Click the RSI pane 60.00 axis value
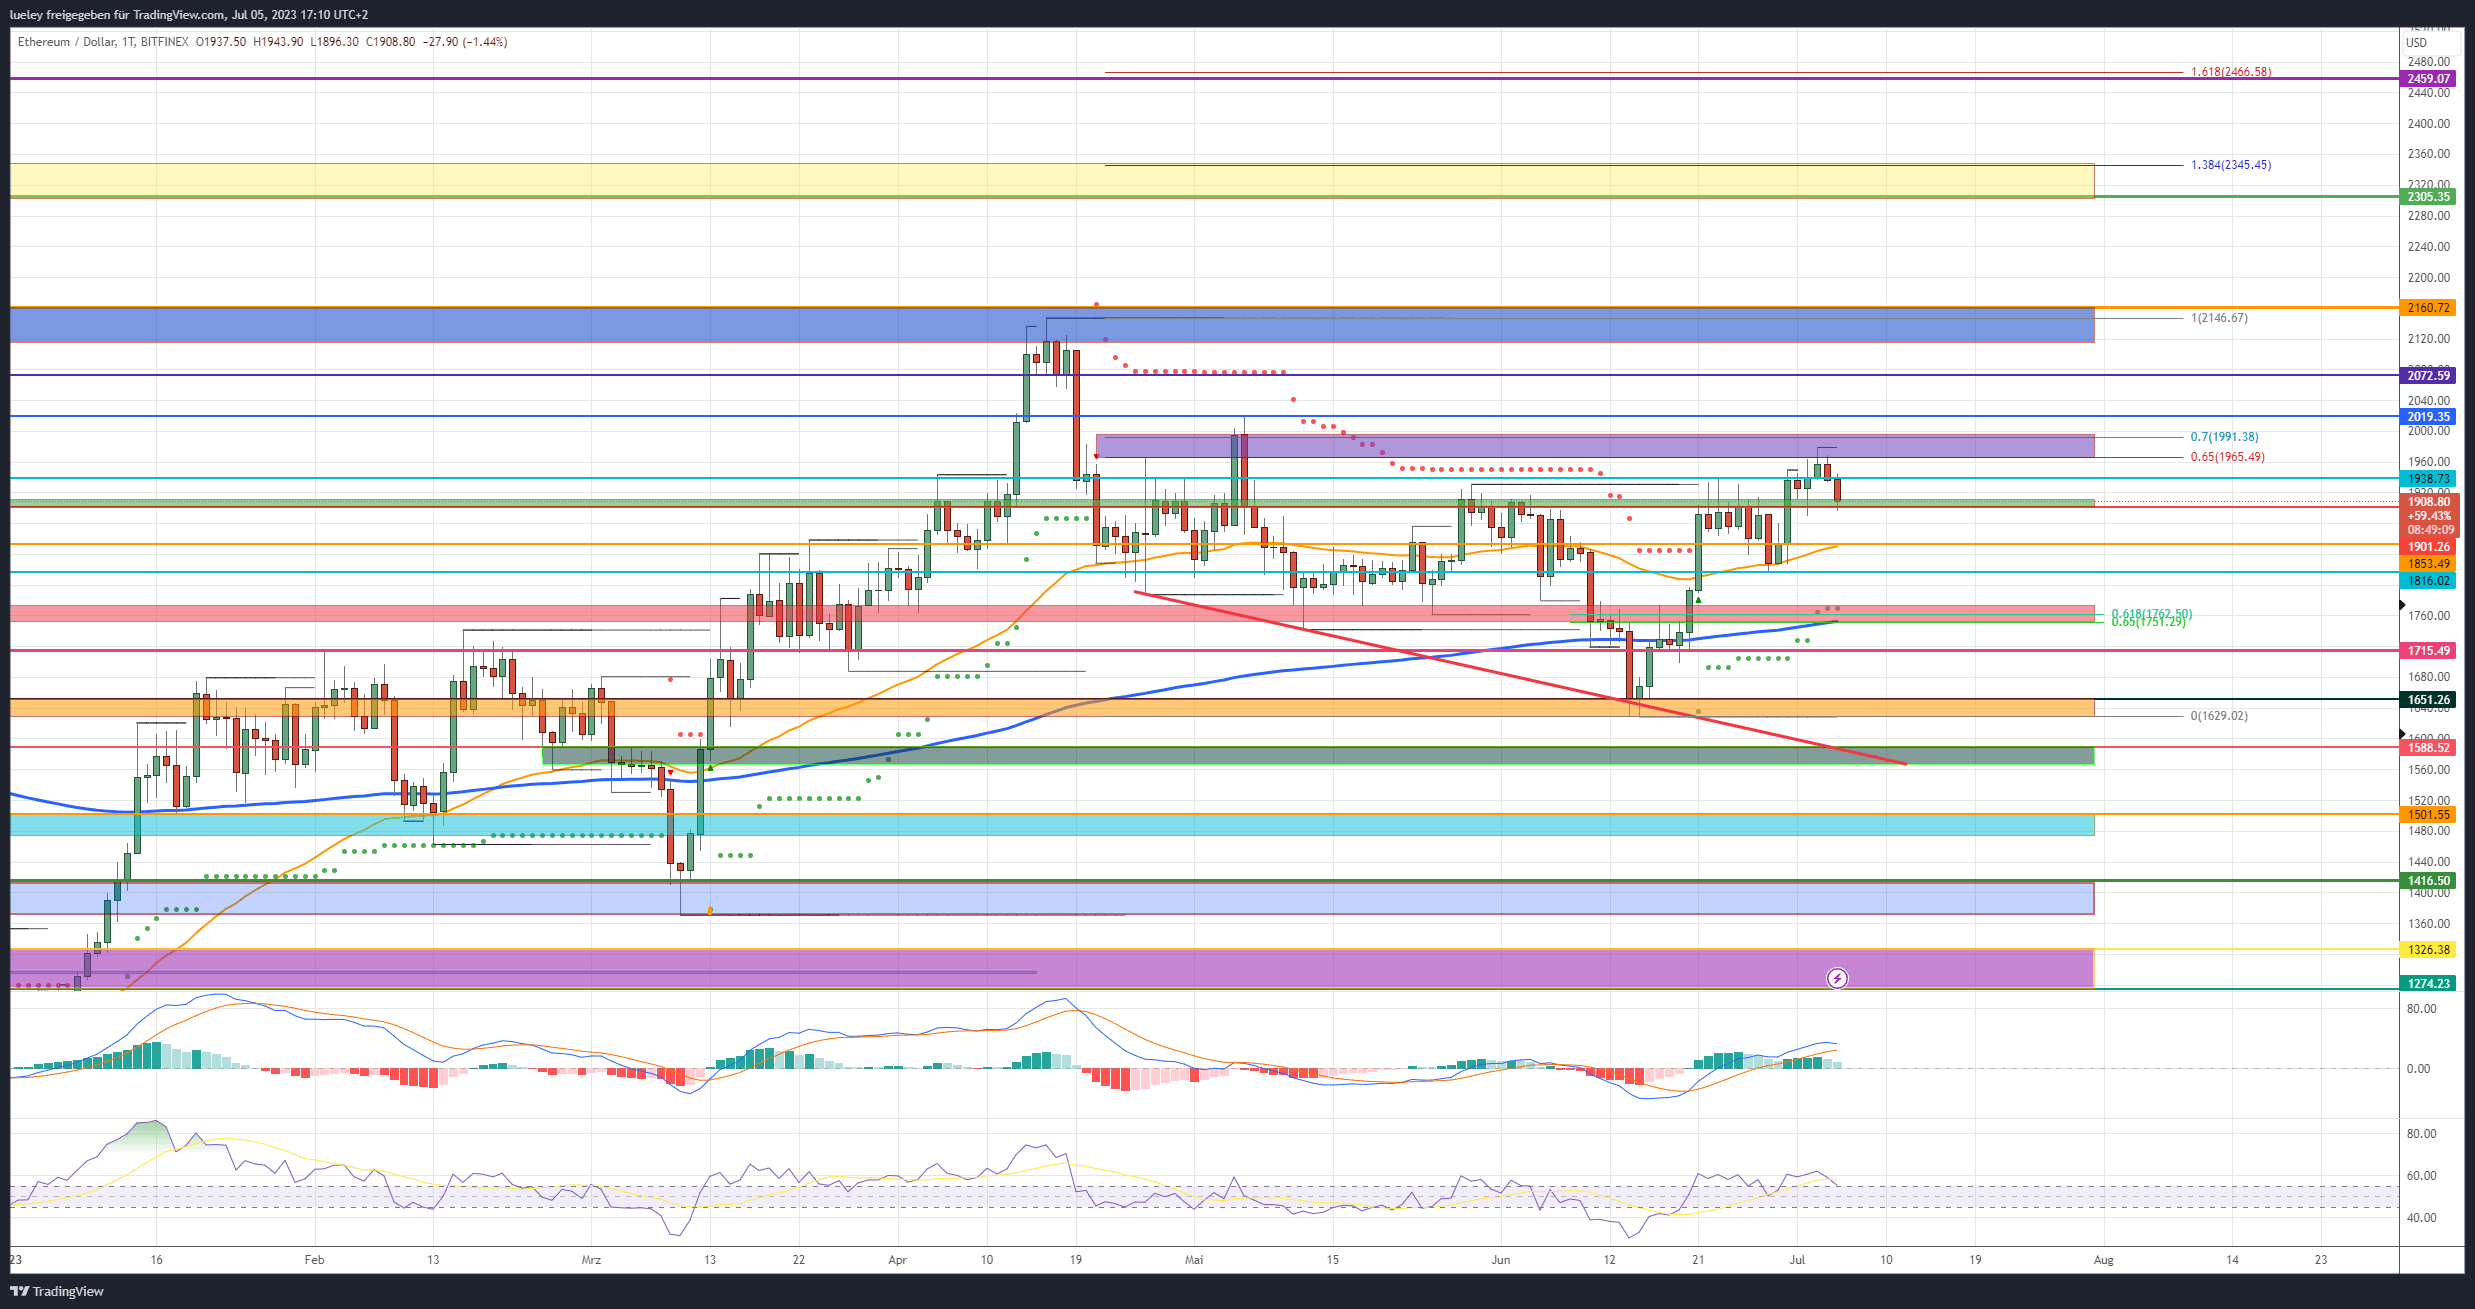 (2421, 1176)
